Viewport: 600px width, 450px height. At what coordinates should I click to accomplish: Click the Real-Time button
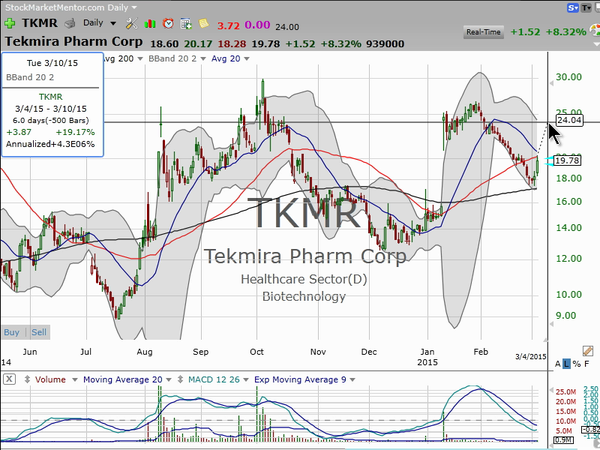pos(483,32)
